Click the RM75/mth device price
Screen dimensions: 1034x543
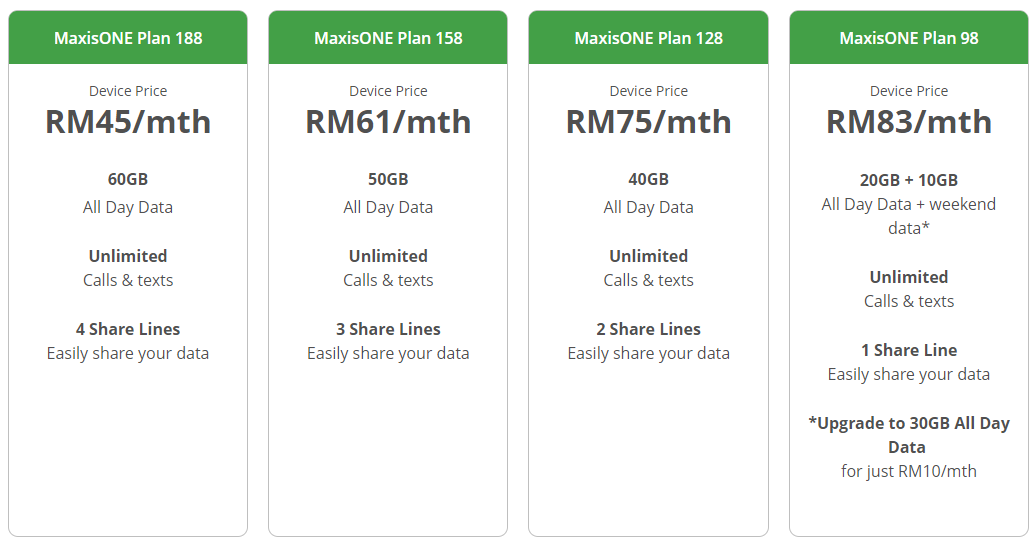[x=648, y=122]
